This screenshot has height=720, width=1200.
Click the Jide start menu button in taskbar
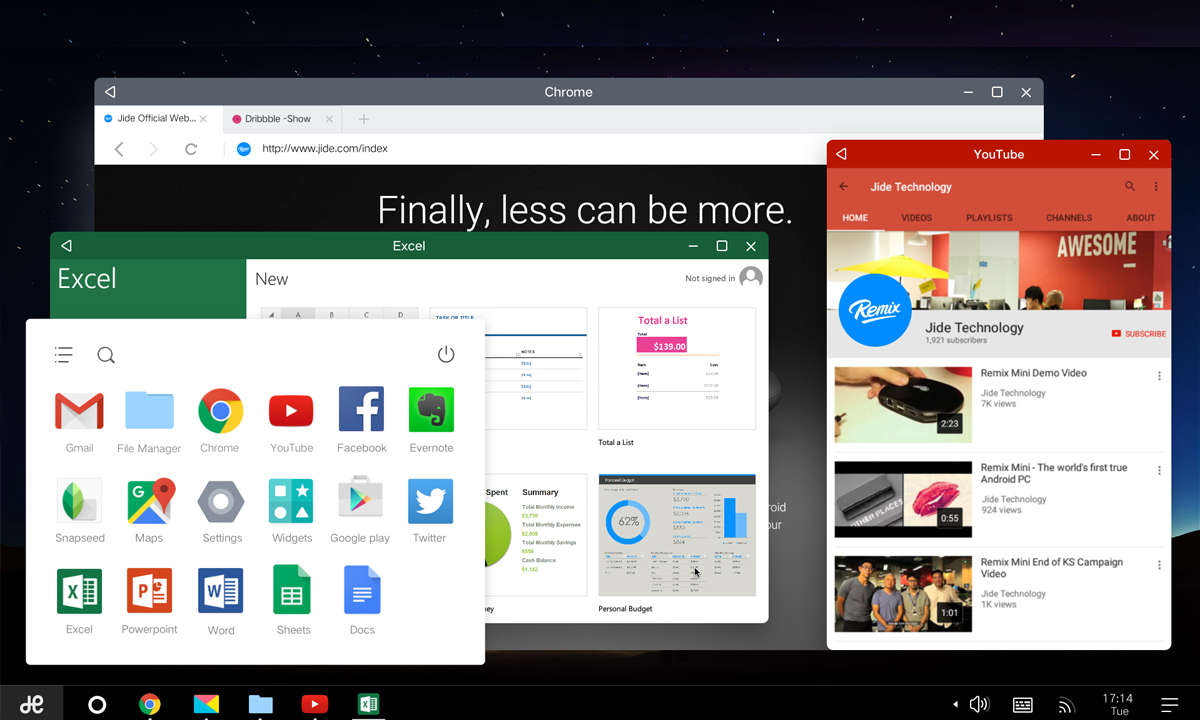point(31,704)
